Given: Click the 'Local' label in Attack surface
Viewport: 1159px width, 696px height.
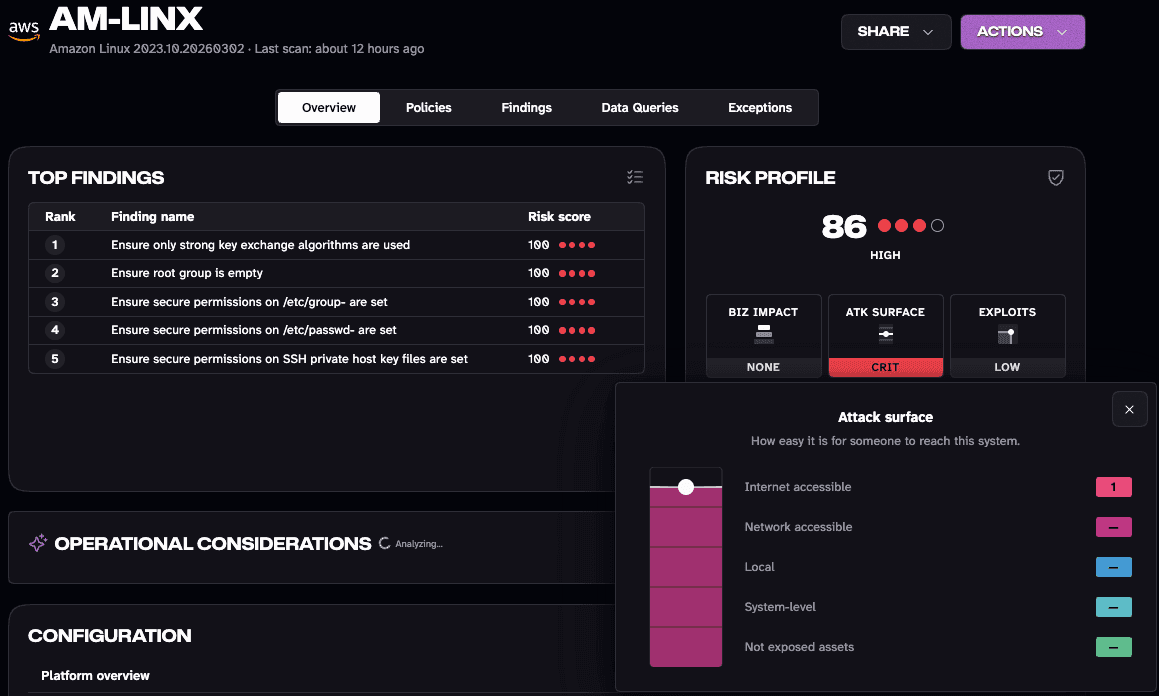Looking at the screenshot, I should 759,567.
